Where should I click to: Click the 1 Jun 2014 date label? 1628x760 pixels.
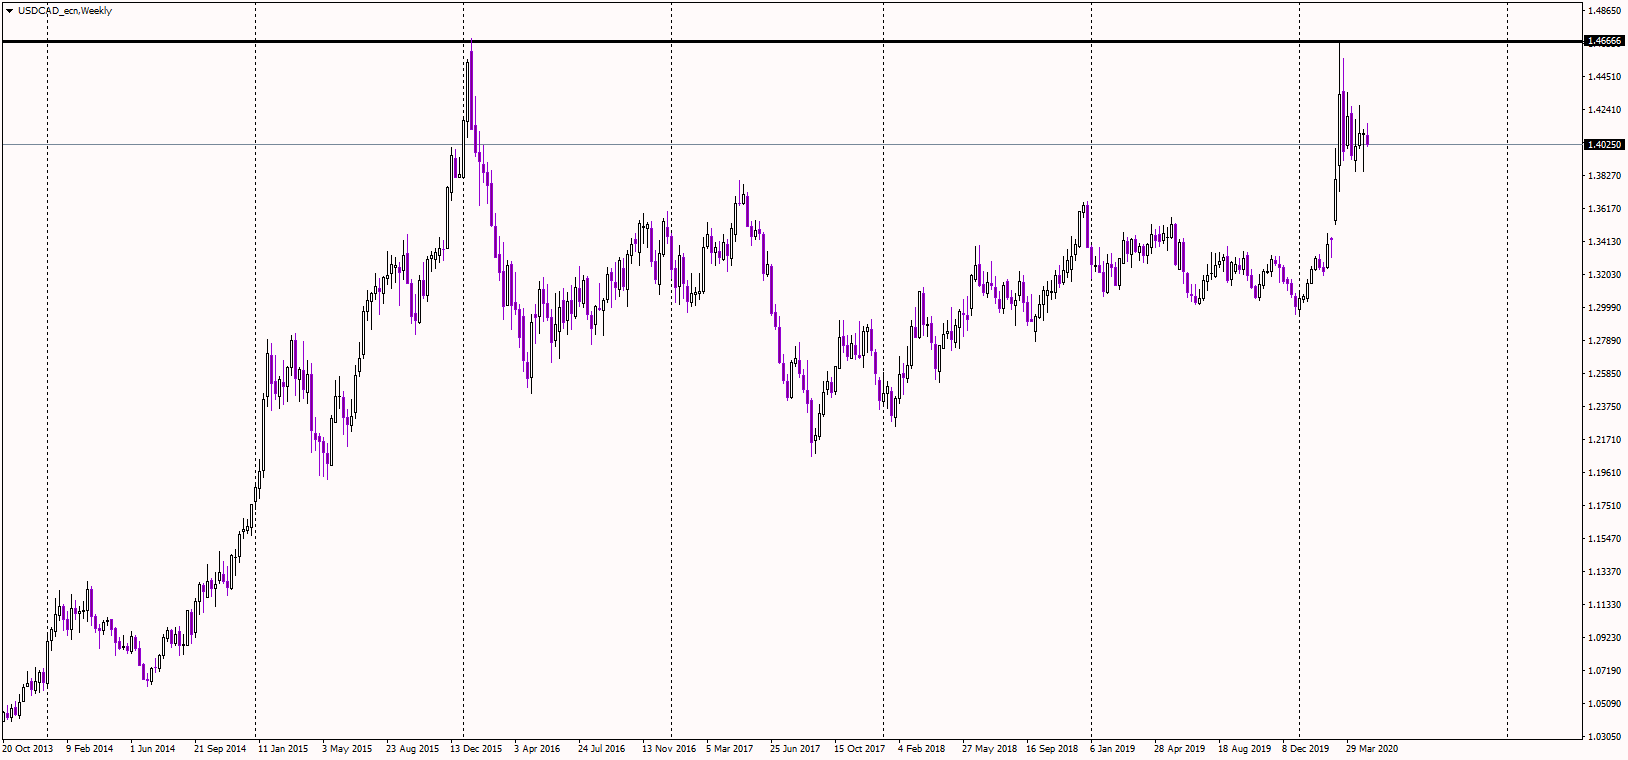point(152,749)
